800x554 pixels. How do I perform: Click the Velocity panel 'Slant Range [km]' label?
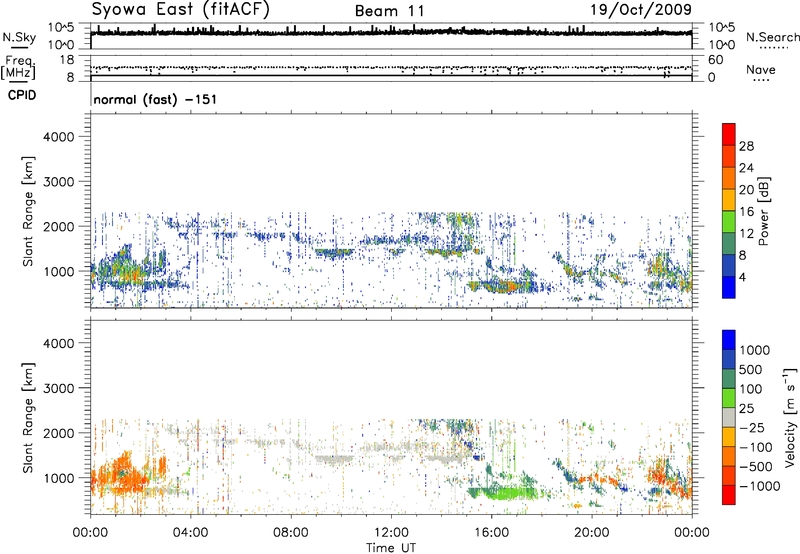pos(28,417)
